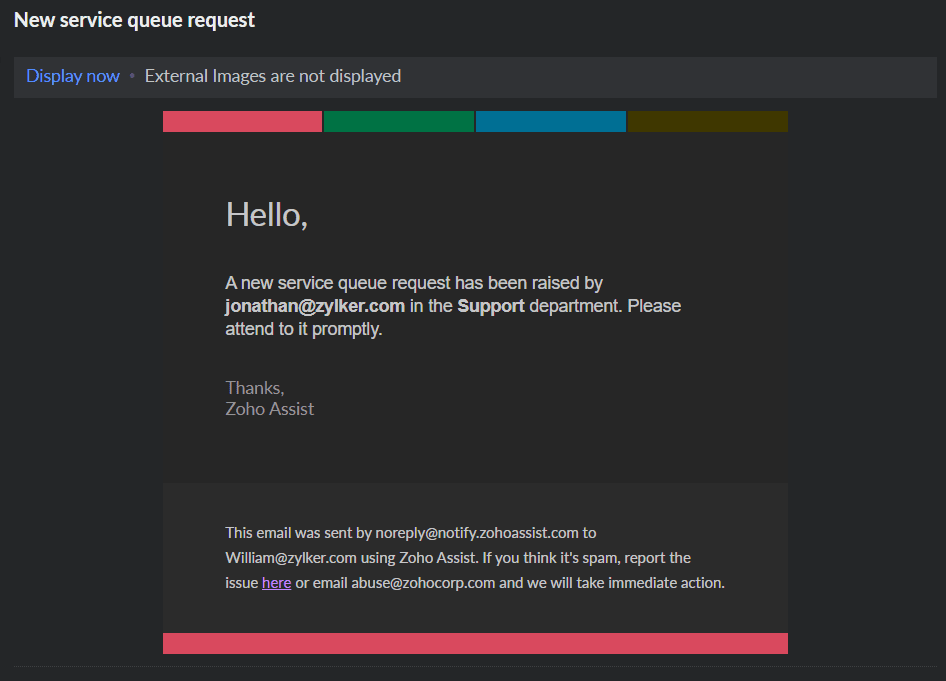Image resolution: width=946 pixels, height=681 pixels.
Task: Click the Display now link
Action: tap(73, 76)
